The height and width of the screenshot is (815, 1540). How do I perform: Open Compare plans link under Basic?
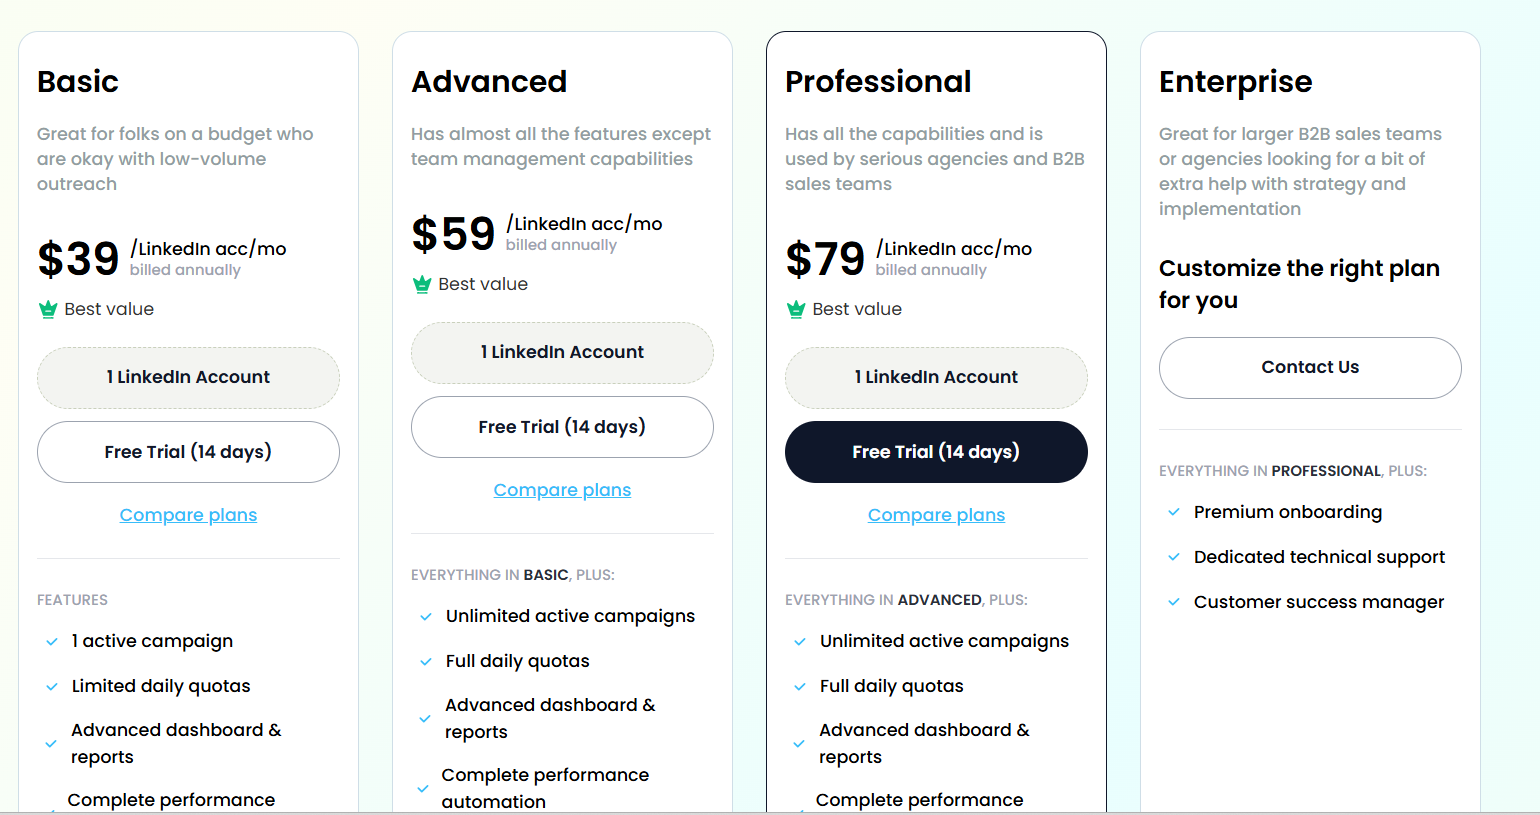pos(188,515)
